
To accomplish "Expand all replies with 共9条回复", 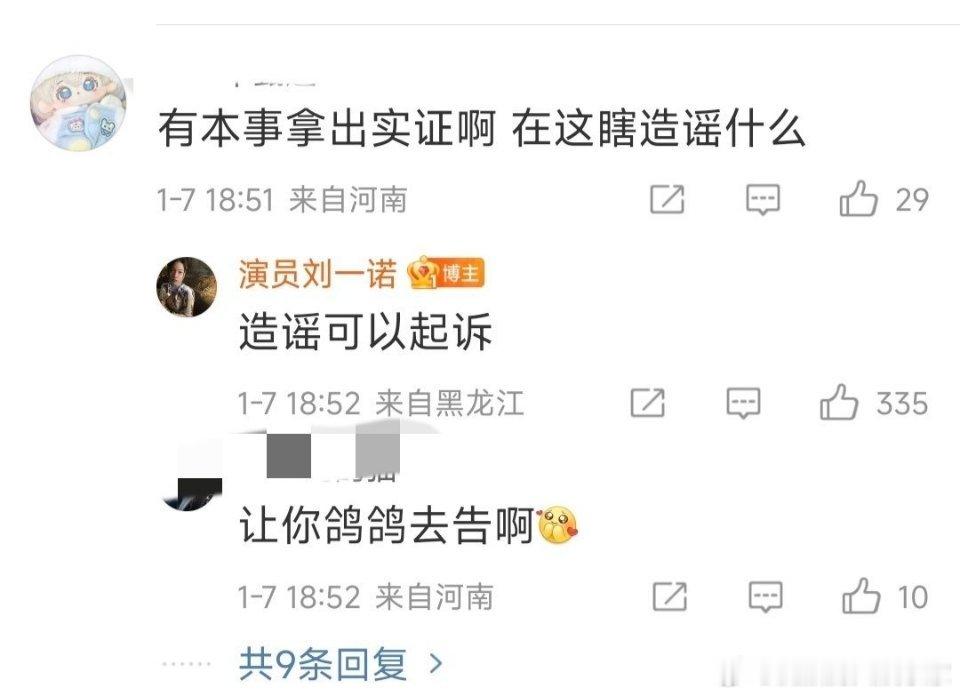I will click(x=323, y=664).
